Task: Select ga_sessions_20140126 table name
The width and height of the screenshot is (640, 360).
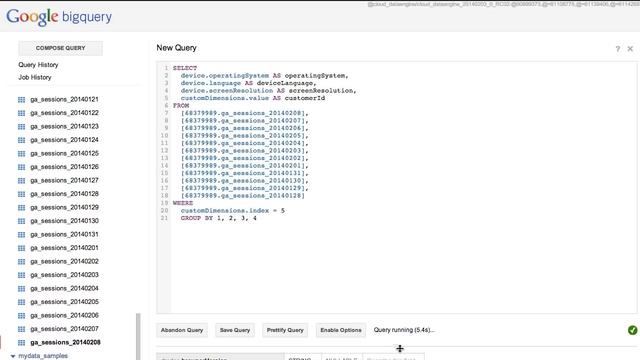Action: (64, 167)
